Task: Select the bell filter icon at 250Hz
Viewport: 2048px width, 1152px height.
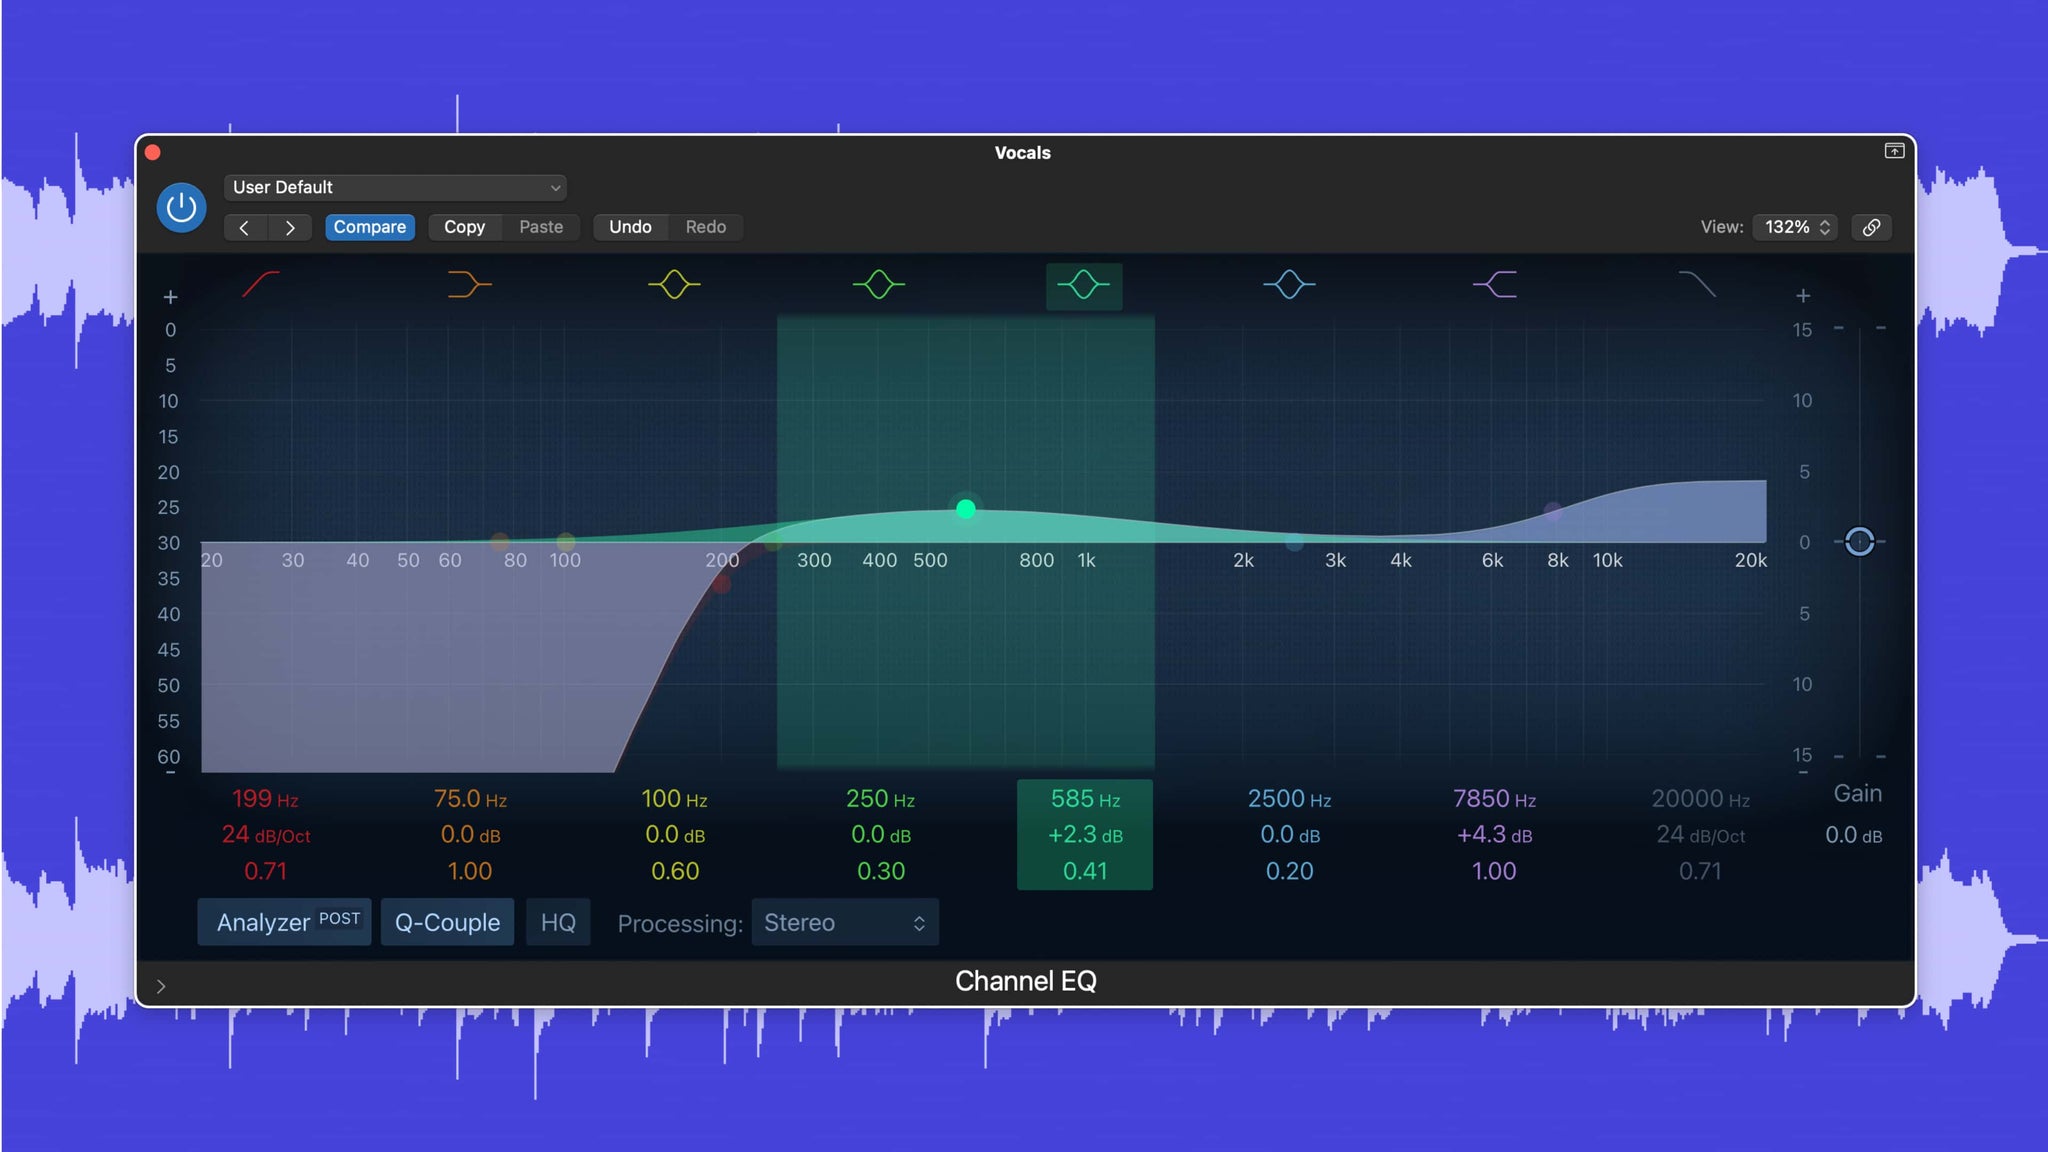Action: click(878, 284)
